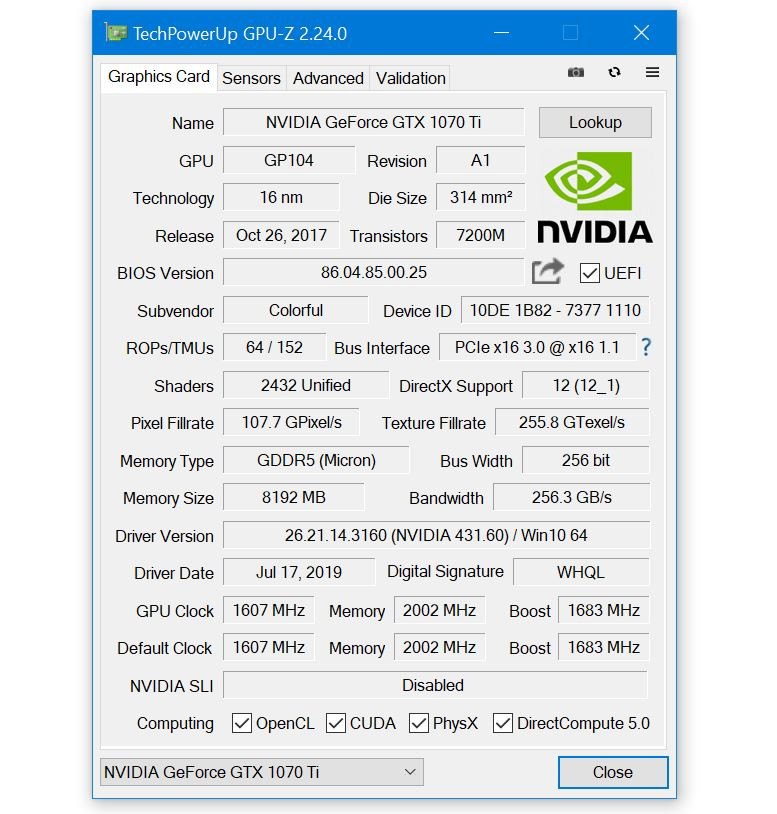The width and height of the screenshot is (777, 814).
Task: Click the Device ID field 10DE 1B82
Action: click(x=555, y=310)
